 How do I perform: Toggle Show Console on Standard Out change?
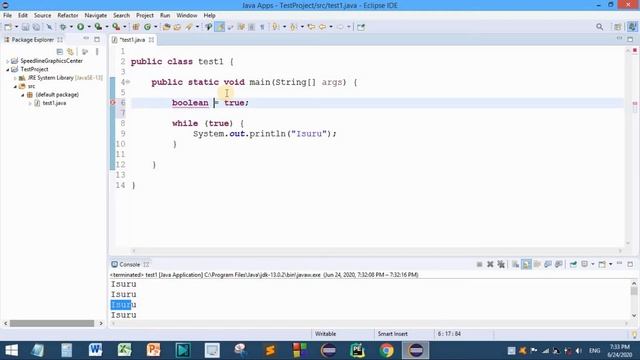point(548,264)
